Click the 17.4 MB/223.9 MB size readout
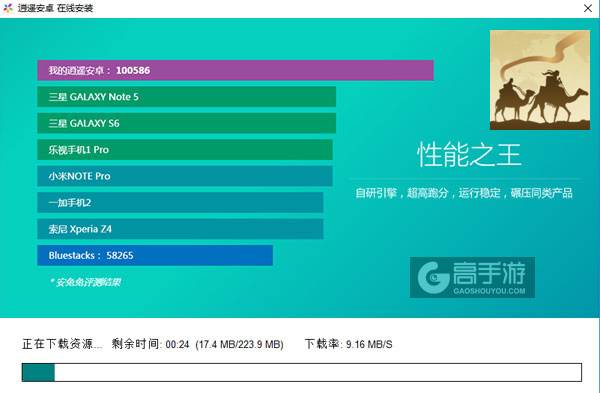 coord(240,344)
